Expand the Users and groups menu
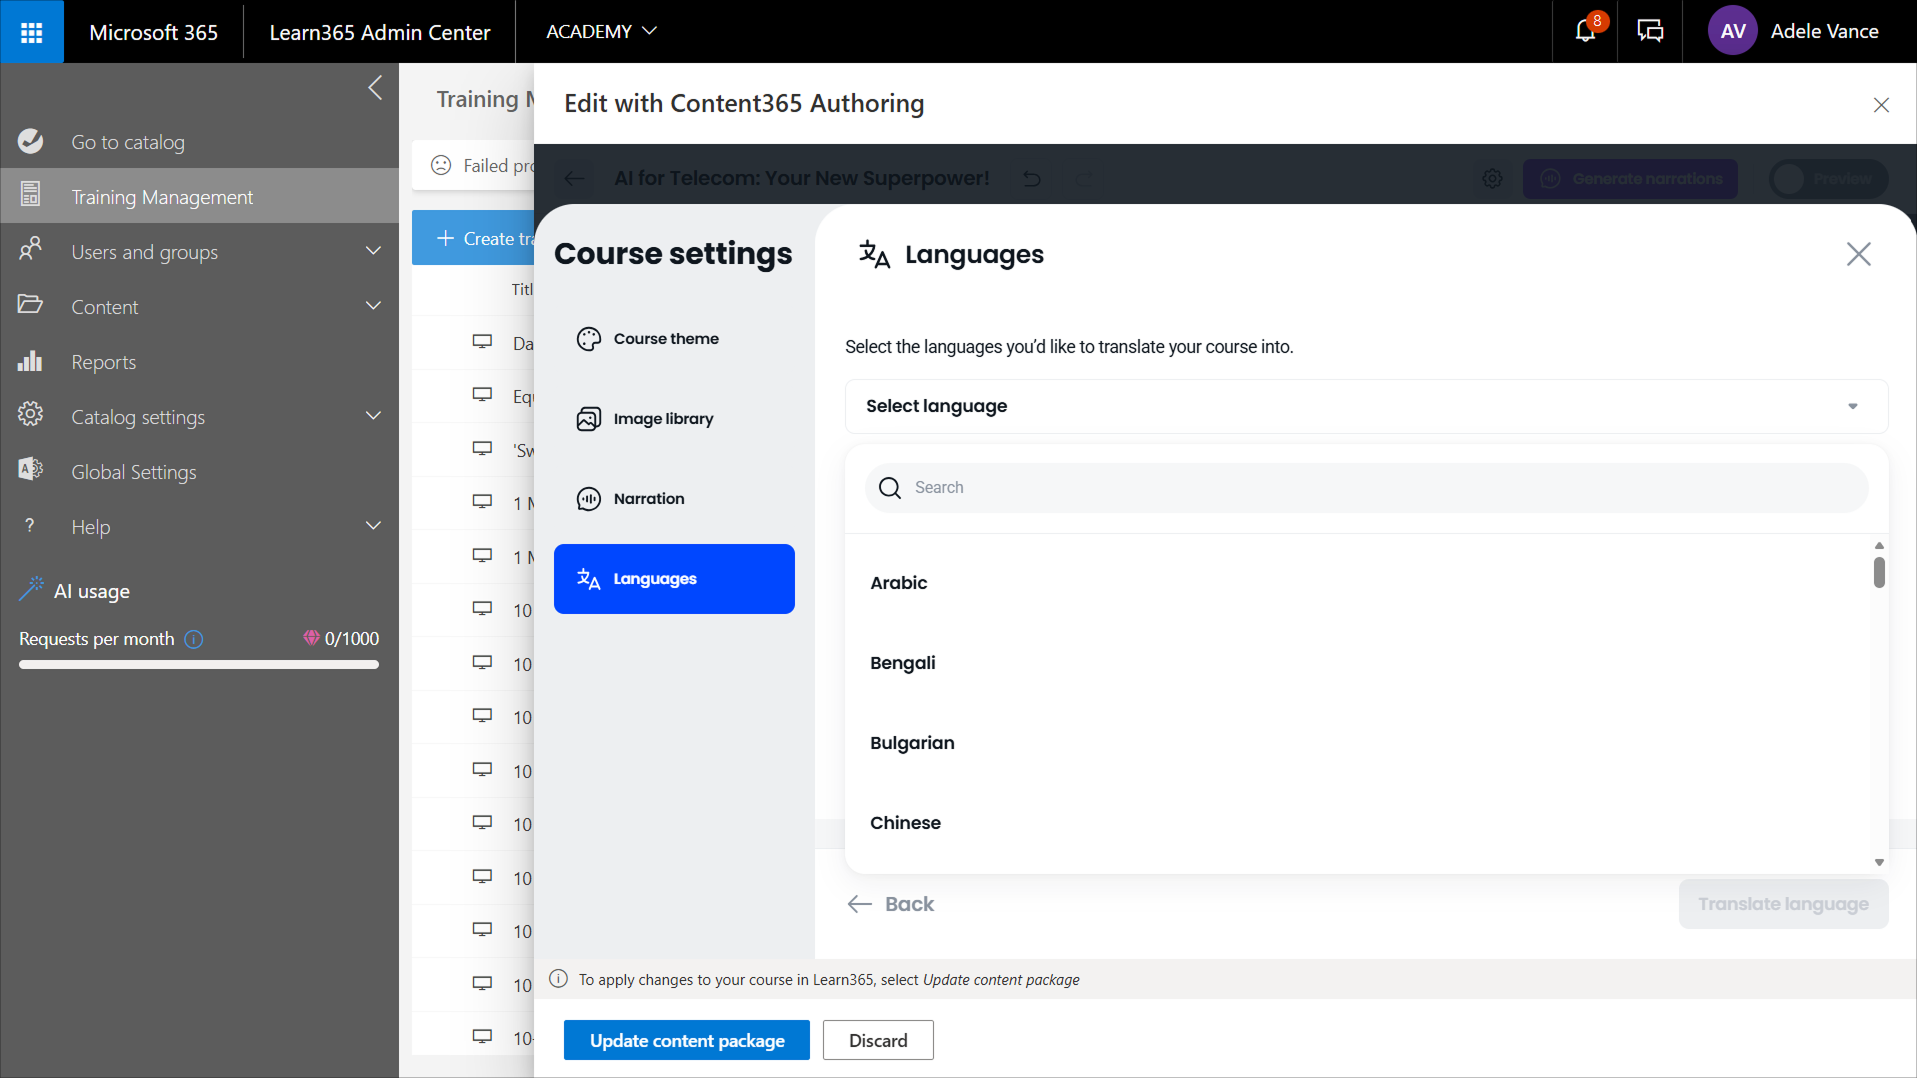Screen dimensions: 1917x1078 (373, 251)
